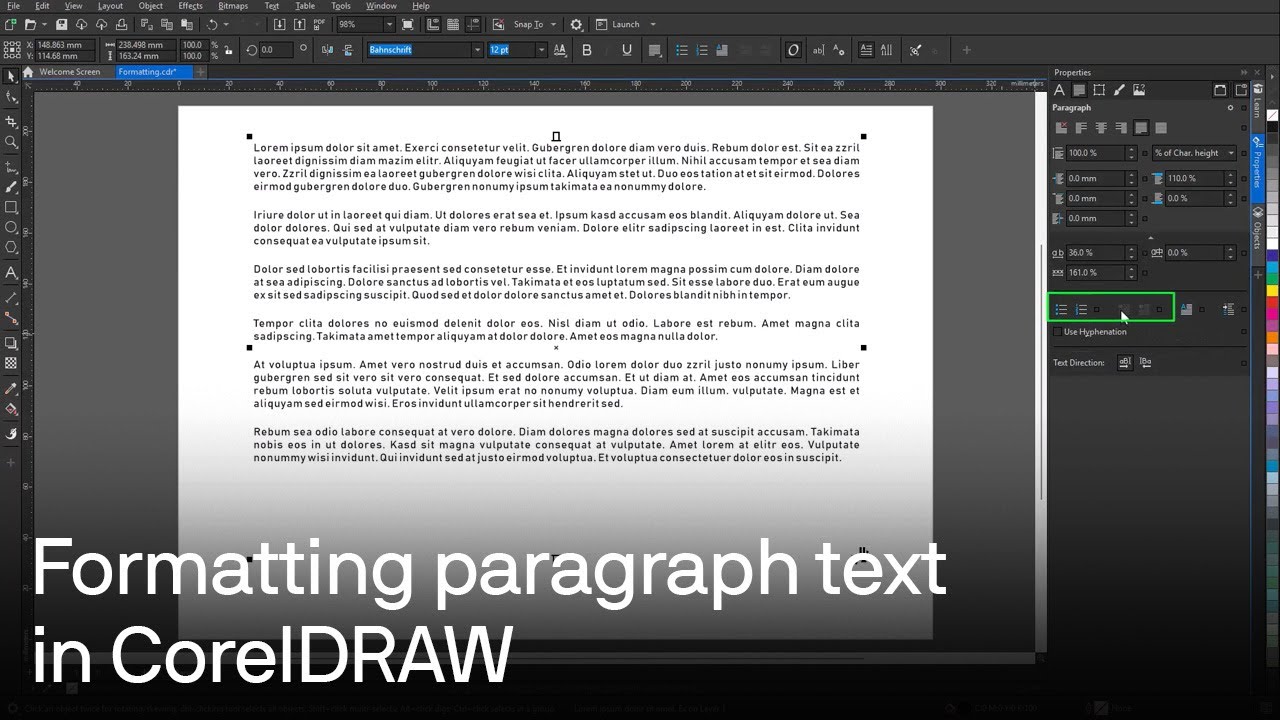This screenshot has height=720, width=1280.
Task: Select Center alignment in Paragraph section
Action: click(1101, 128)
